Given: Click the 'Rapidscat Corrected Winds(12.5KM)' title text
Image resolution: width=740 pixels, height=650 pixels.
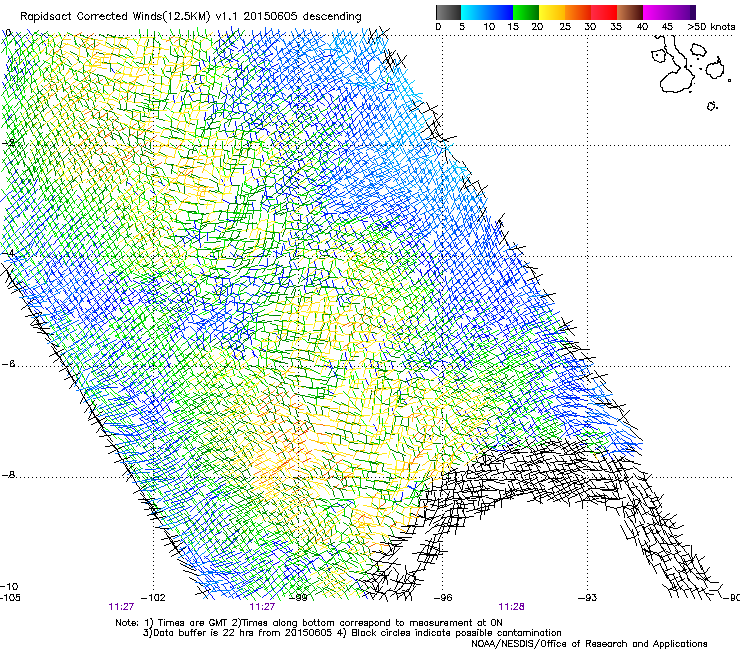Looking at the screenshot, I should pos(115,17).
